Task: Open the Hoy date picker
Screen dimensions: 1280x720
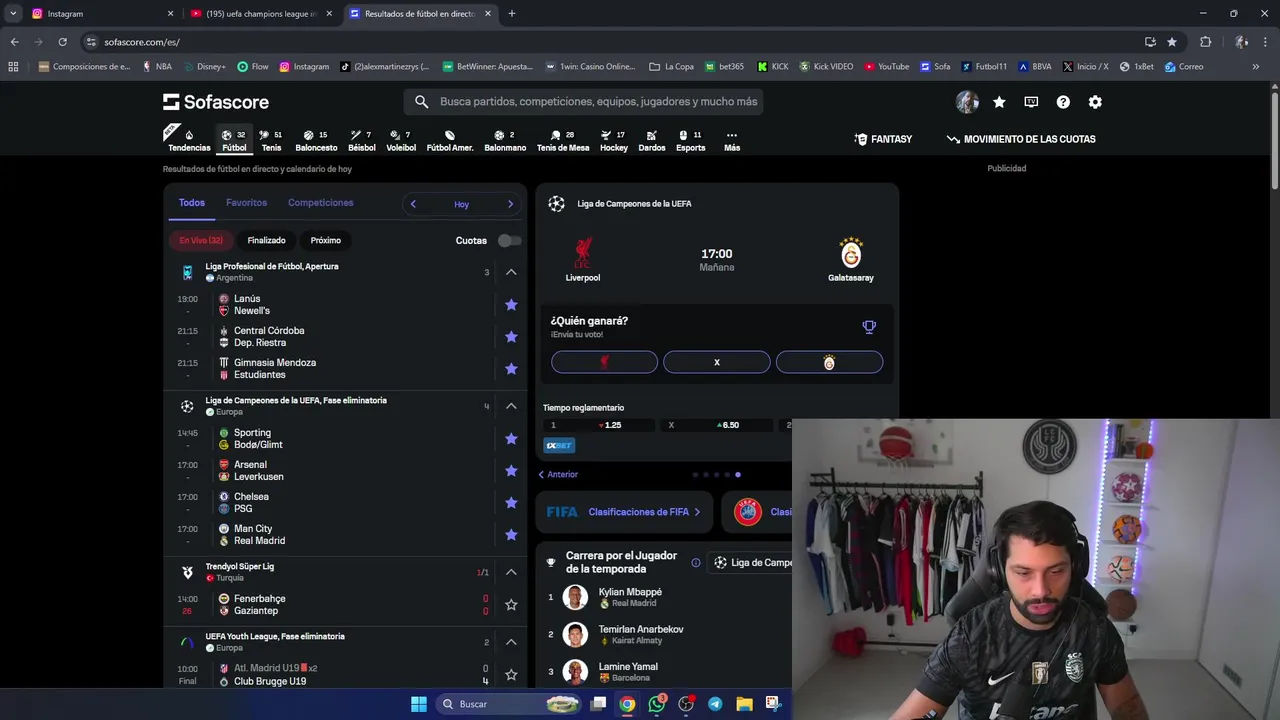Action: pyautogui.click(x=461, y=204)
